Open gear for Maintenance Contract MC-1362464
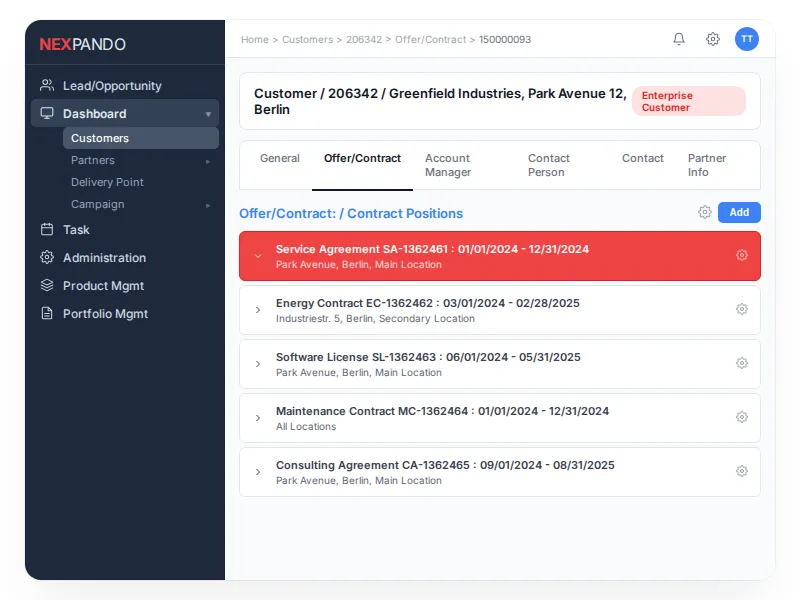This screenshot has height=600, width=800. pyautogui.click(x=742, y=417)
